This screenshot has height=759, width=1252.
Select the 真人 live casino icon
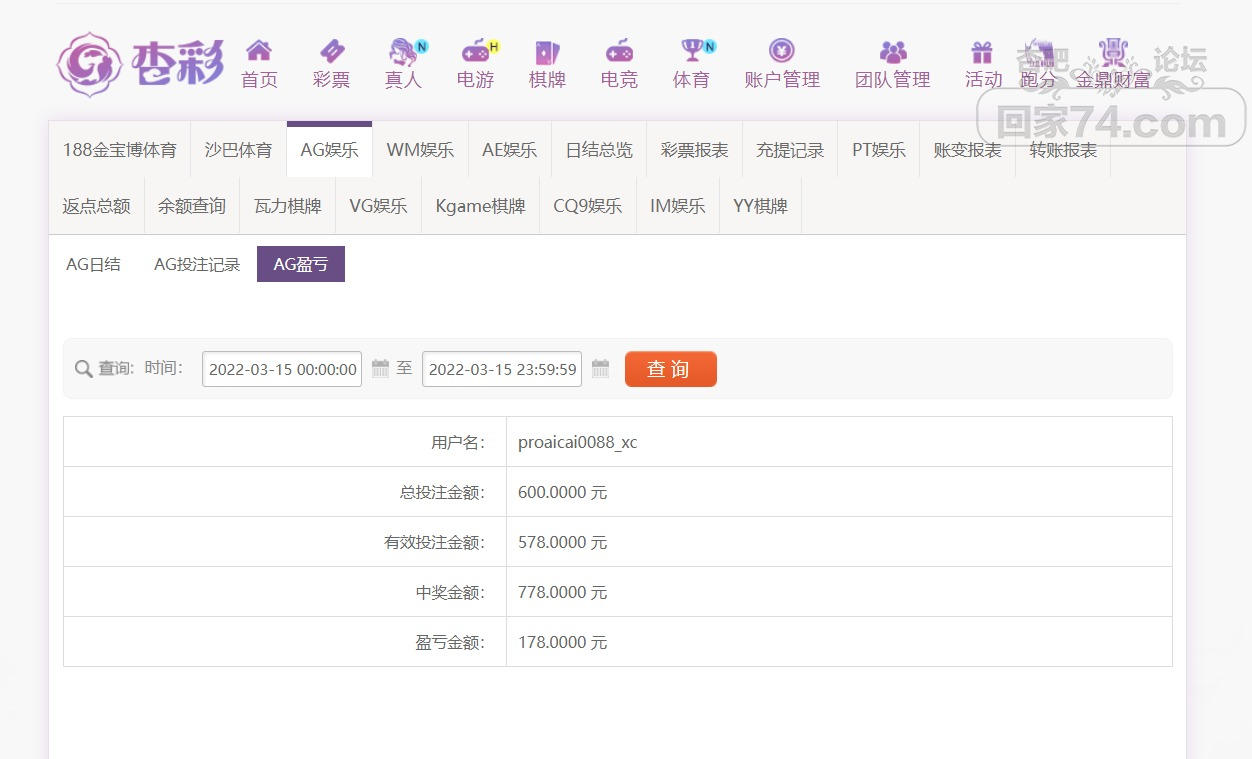pyautogui.click(x=404, y=51)
